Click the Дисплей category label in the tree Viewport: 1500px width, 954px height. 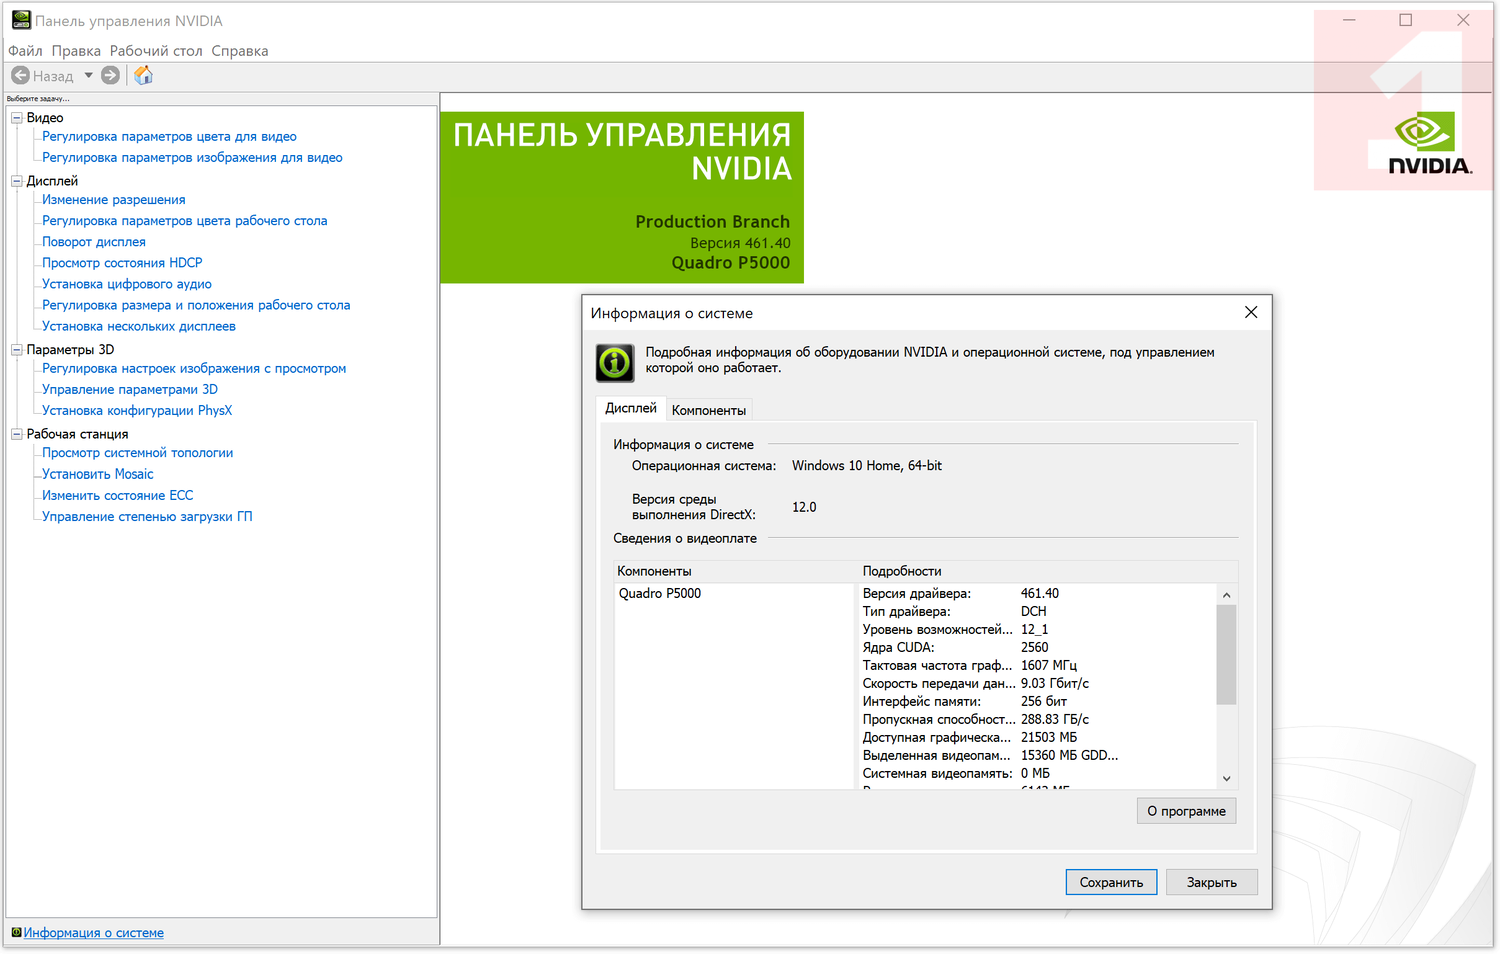coord(52,181)
